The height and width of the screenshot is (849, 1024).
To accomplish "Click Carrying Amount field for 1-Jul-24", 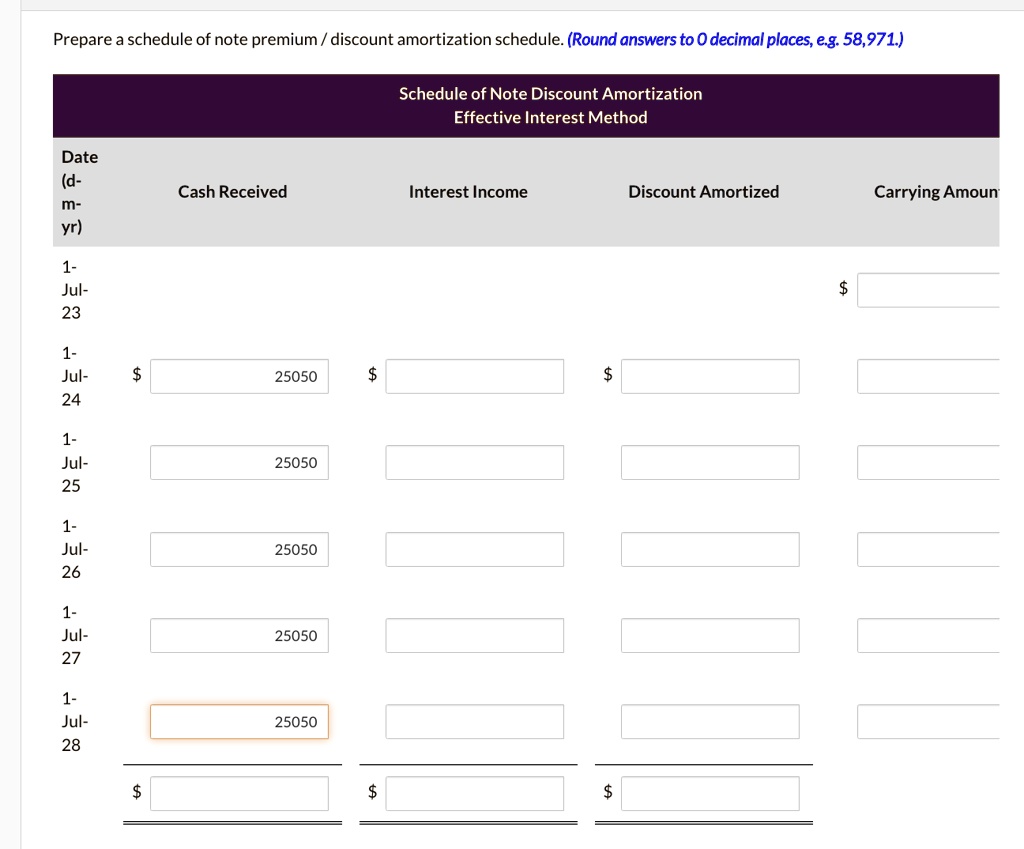I will coord(928,376).
